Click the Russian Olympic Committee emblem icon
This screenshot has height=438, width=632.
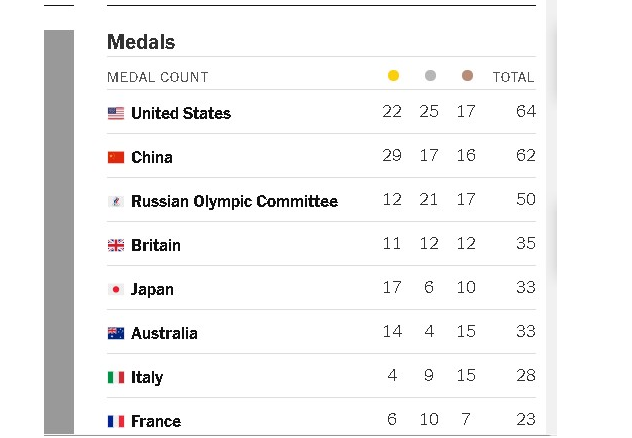116,201
